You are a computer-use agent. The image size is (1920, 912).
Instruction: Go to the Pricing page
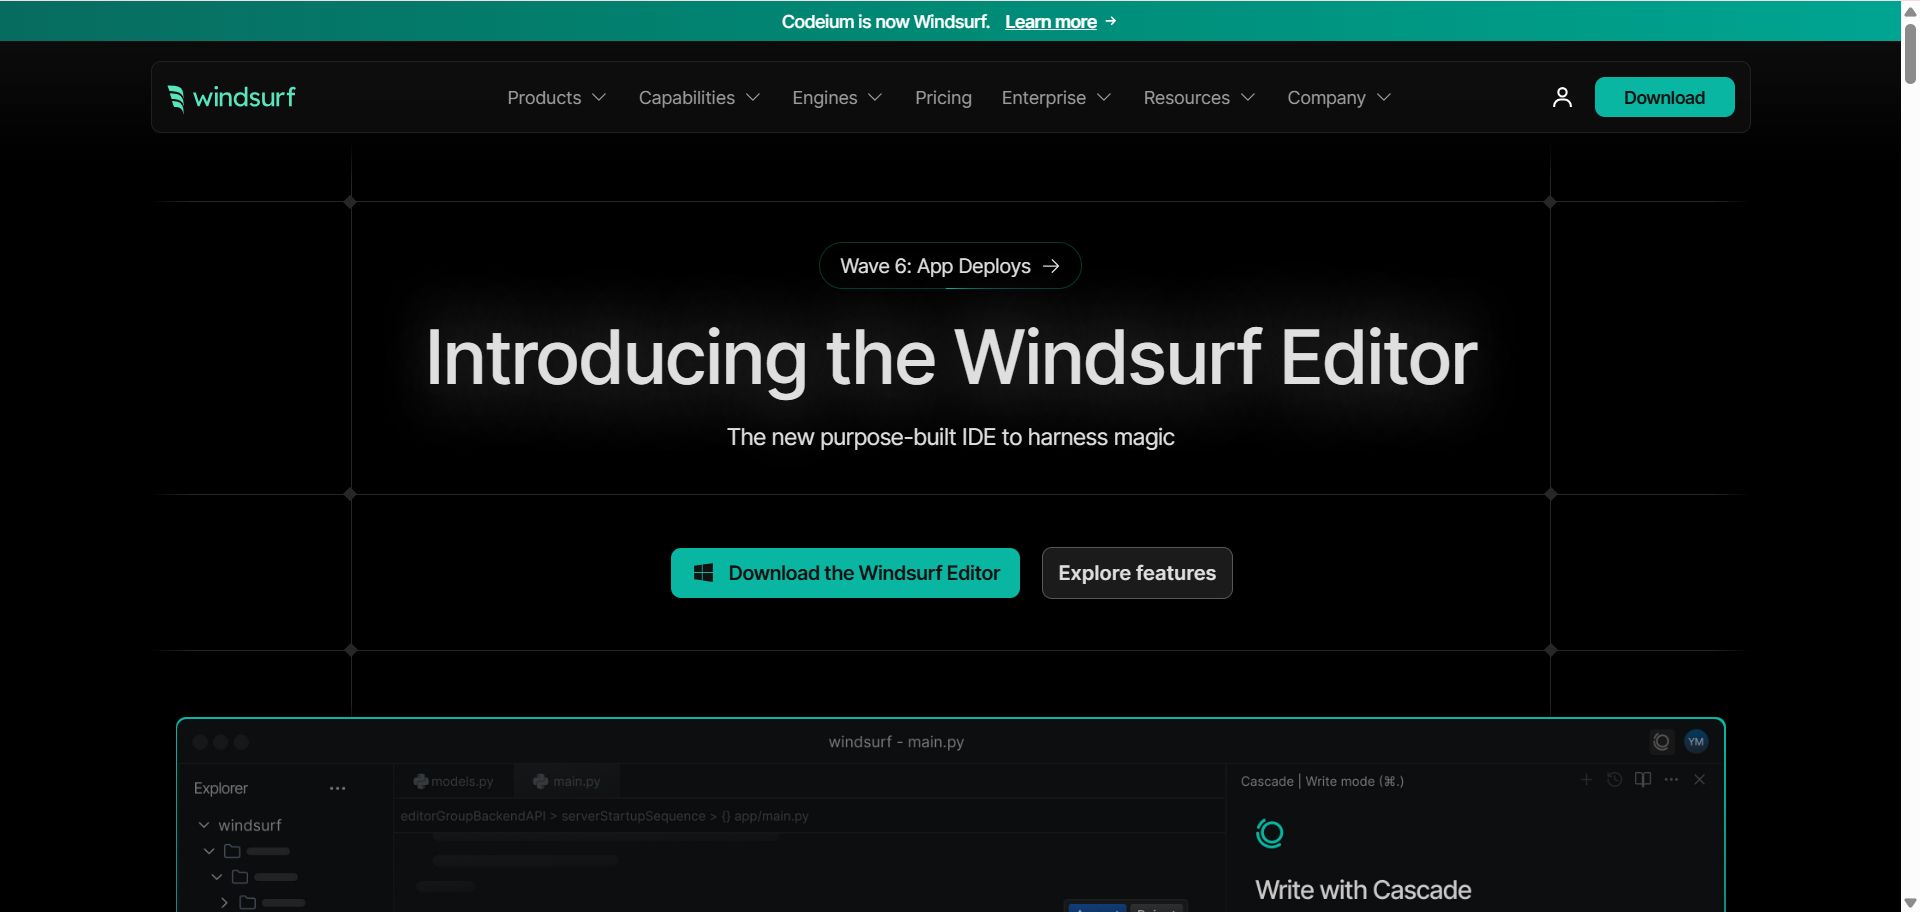943,97
